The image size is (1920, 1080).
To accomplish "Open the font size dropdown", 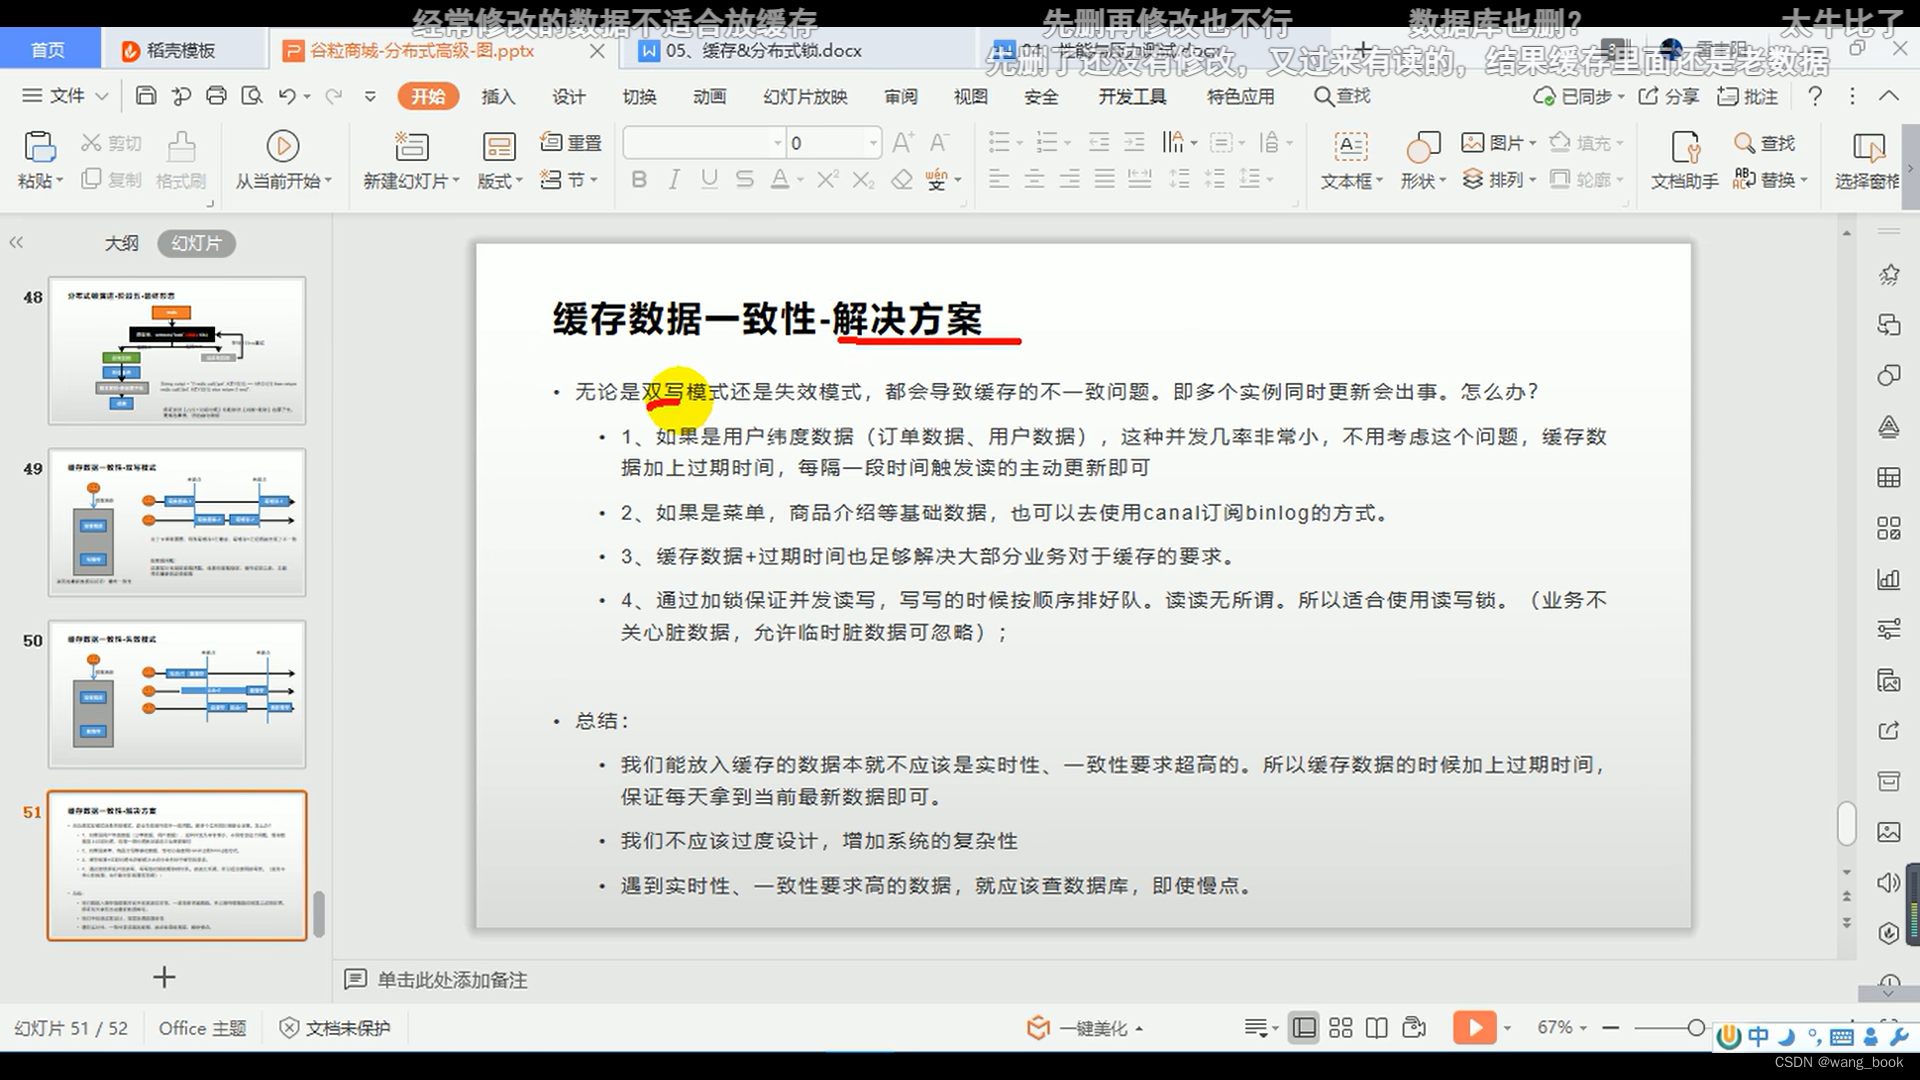I will point(873,144).
